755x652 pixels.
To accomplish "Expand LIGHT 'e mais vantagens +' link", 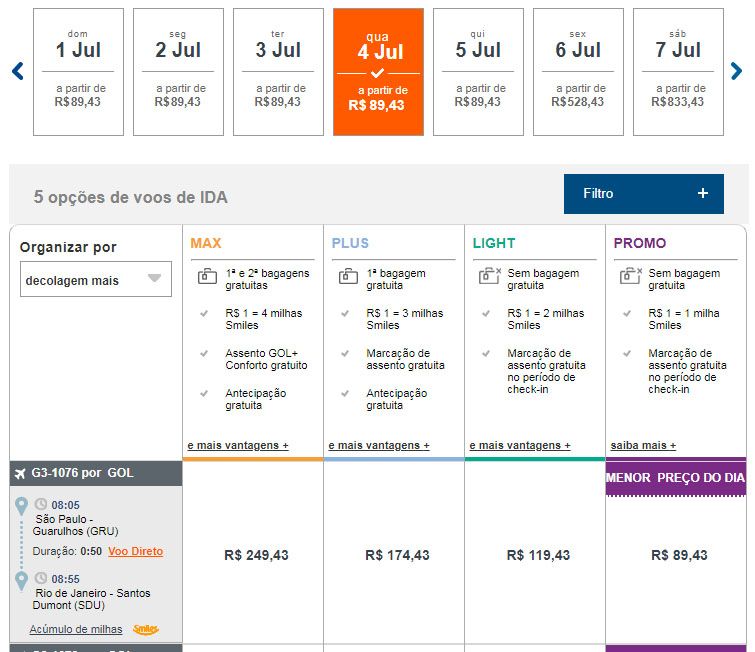I will pos(520,445).
